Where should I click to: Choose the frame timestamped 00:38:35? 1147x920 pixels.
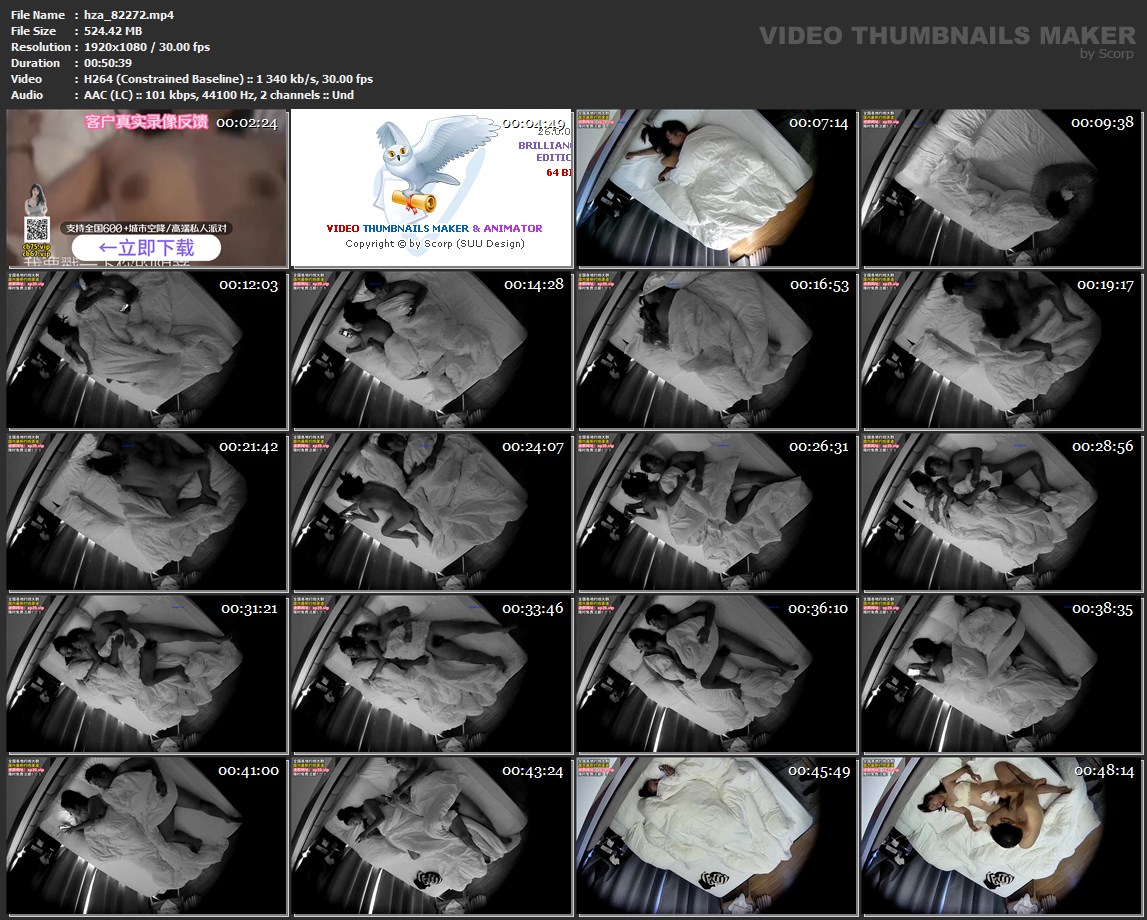tap(1001, 674)
